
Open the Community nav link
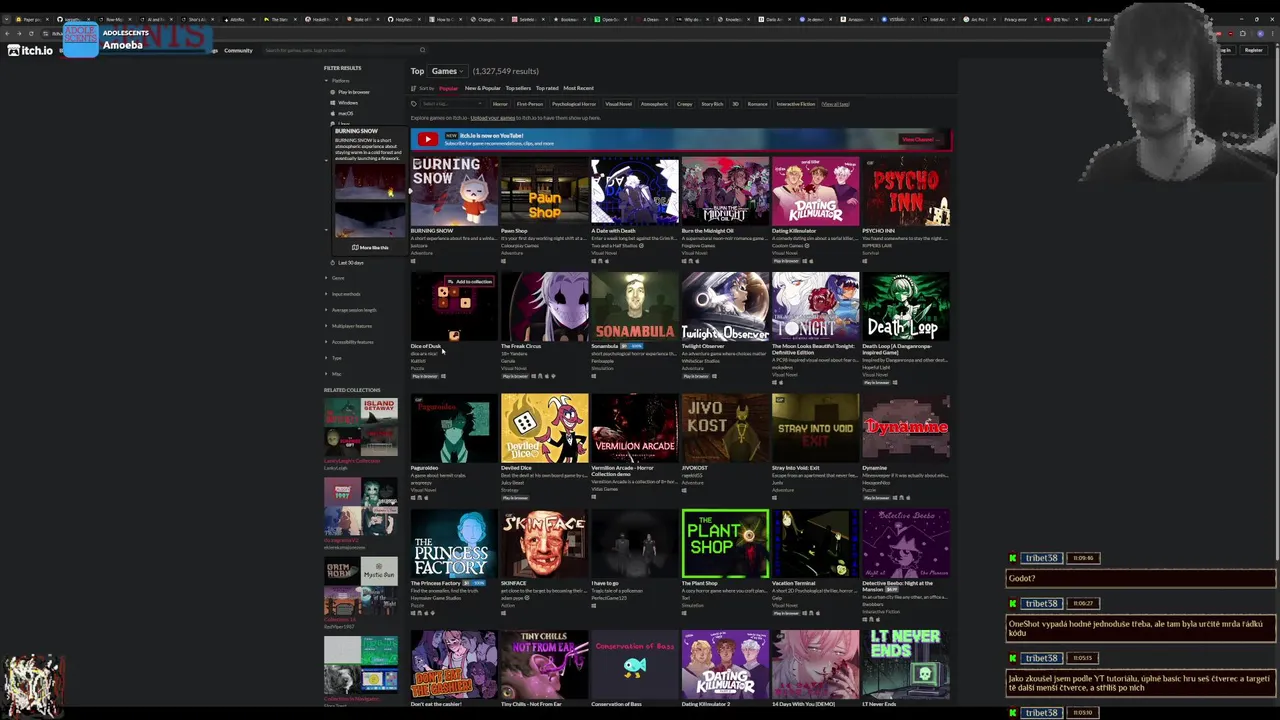coord(238,50)
